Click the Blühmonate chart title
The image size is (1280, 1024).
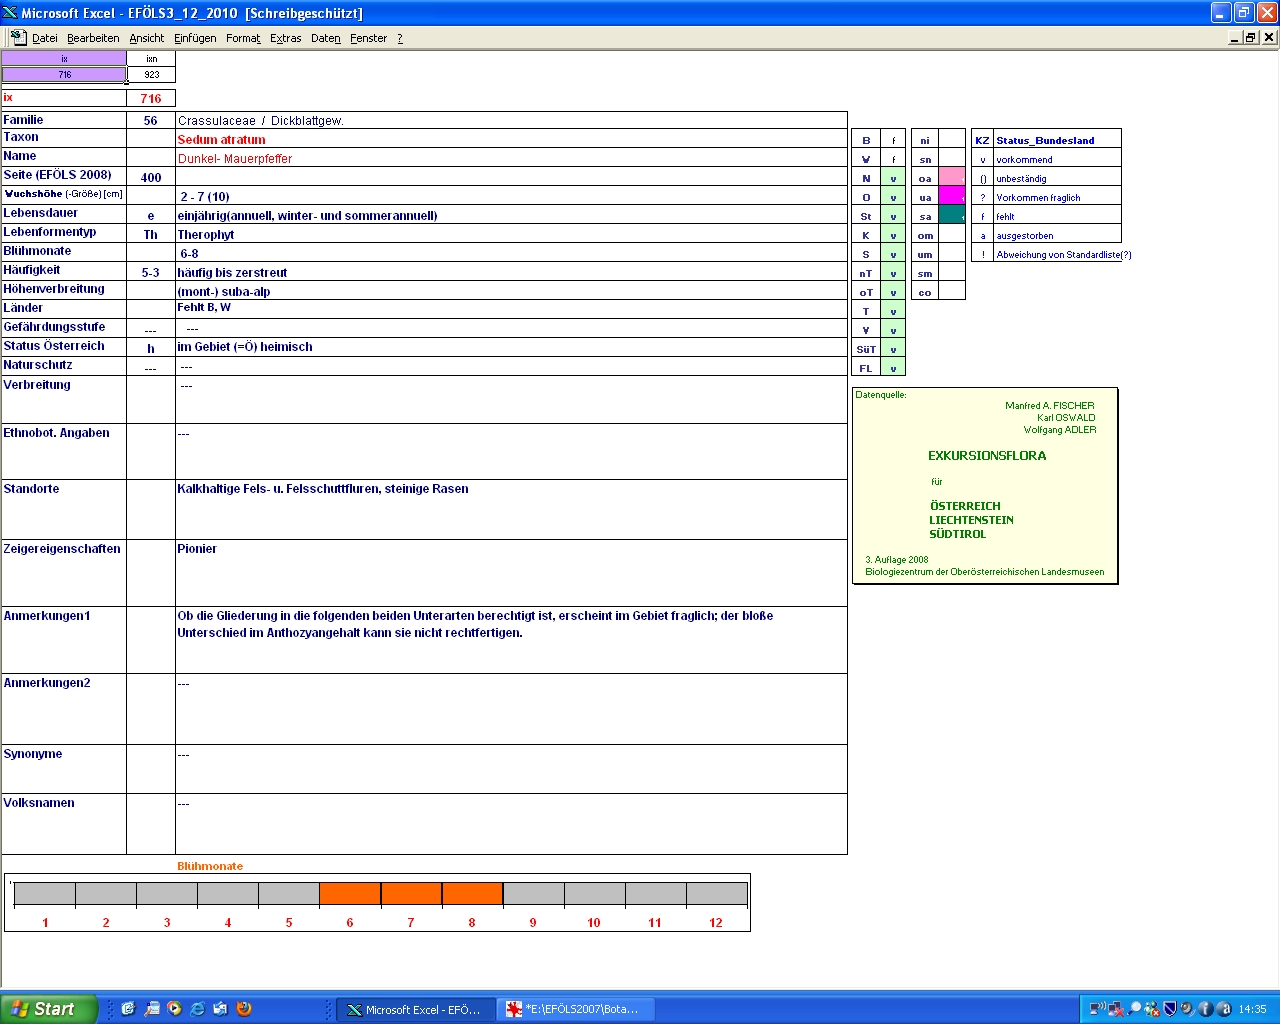pos(210,866)
